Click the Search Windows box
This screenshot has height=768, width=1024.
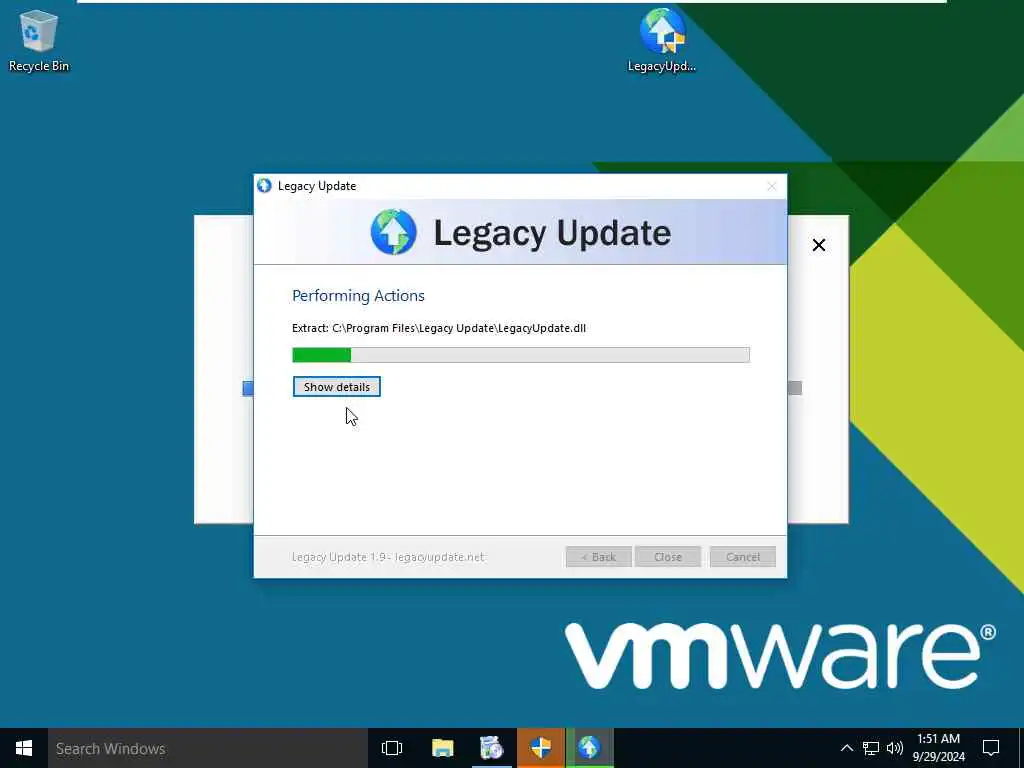click(208, 748)
